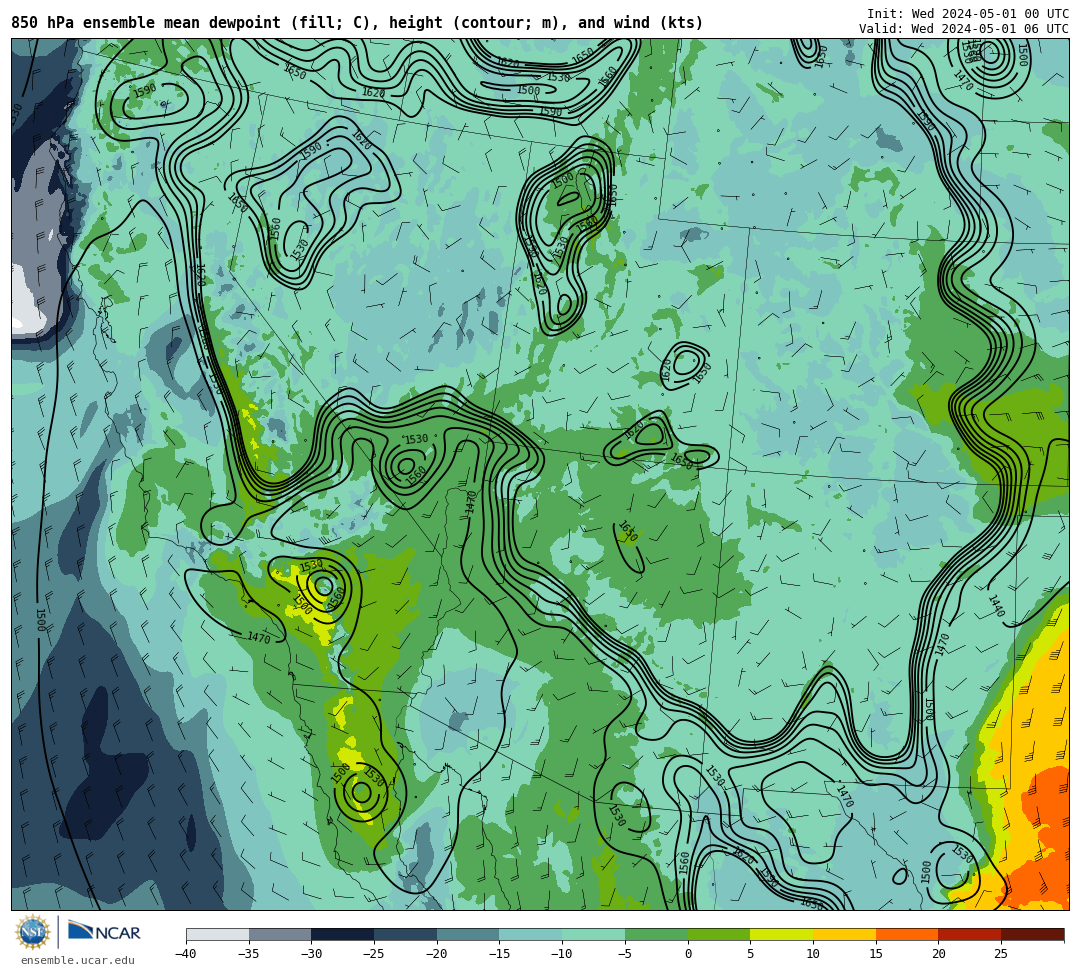Pick the dark brown above-25 colorbar segment

coord(1032,934)
